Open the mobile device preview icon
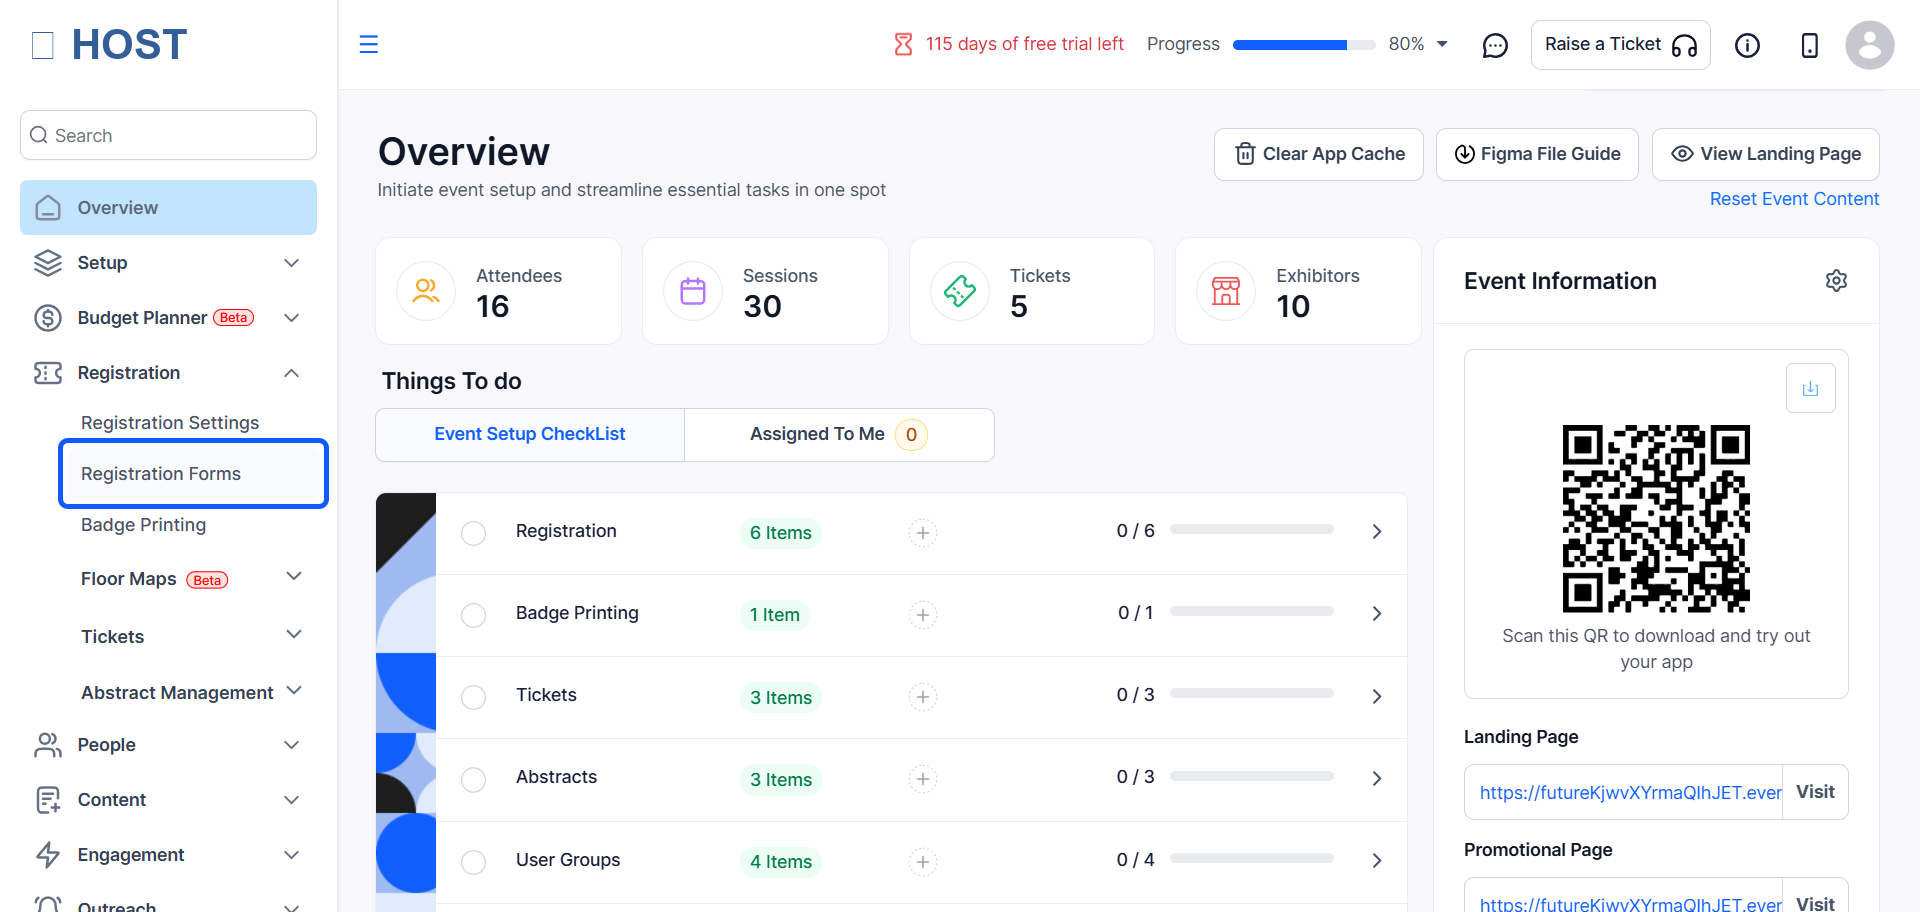 [x=1809, y=45]
